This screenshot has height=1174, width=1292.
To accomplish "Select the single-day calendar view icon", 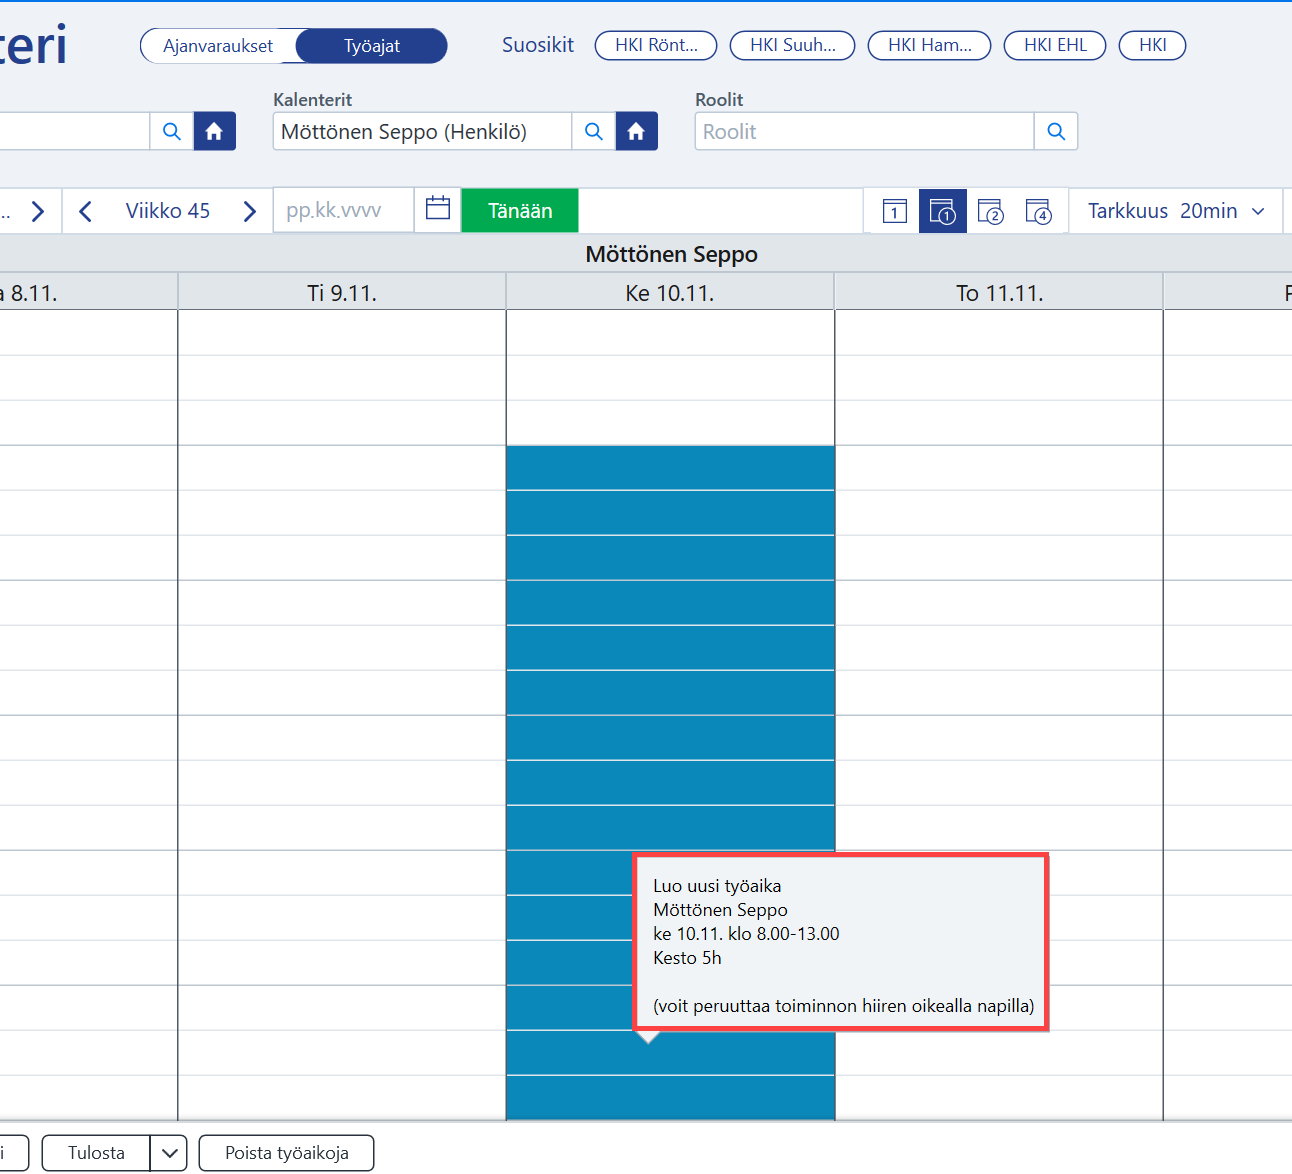I will pyautogui.click(x=895, y=211).
